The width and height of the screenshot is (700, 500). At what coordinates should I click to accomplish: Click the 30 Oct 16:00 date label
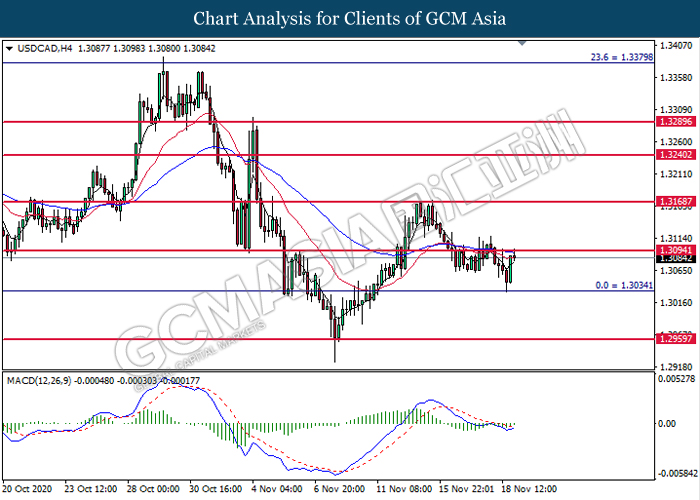[216, 489]
